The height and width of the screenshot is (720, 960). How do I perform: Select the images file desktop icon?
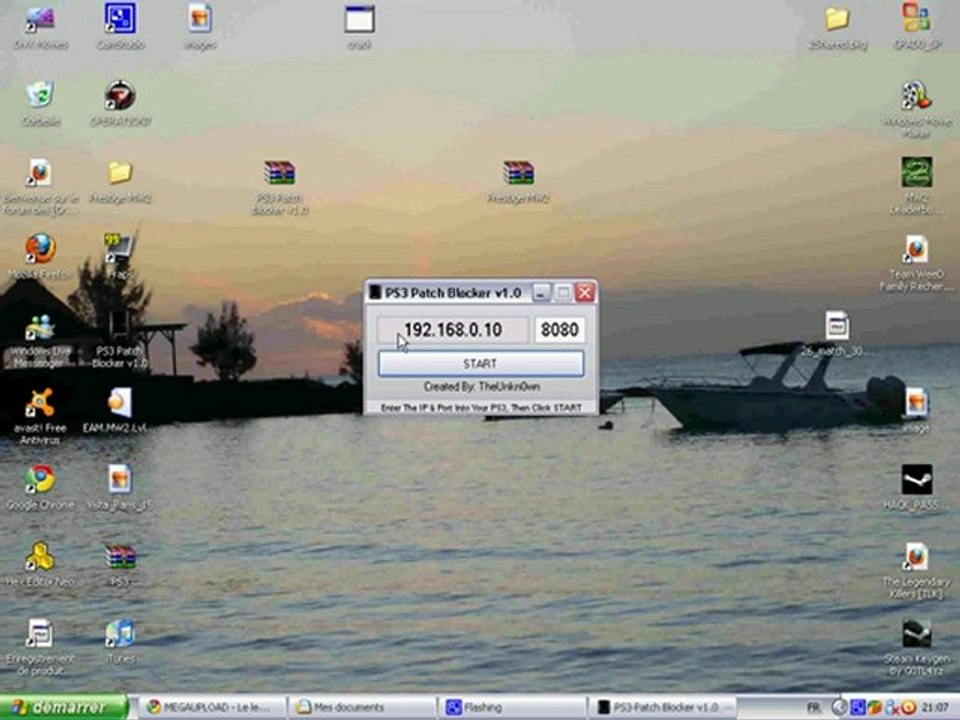tap(200, 25)
